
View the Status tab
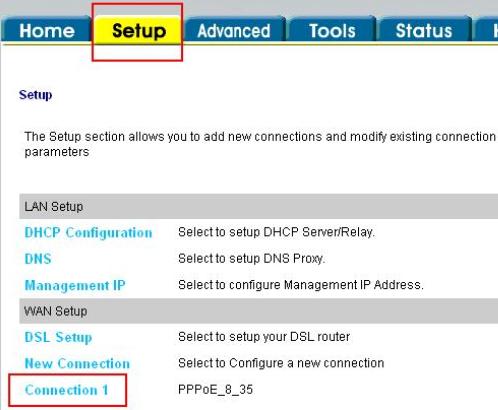(424, 30)
